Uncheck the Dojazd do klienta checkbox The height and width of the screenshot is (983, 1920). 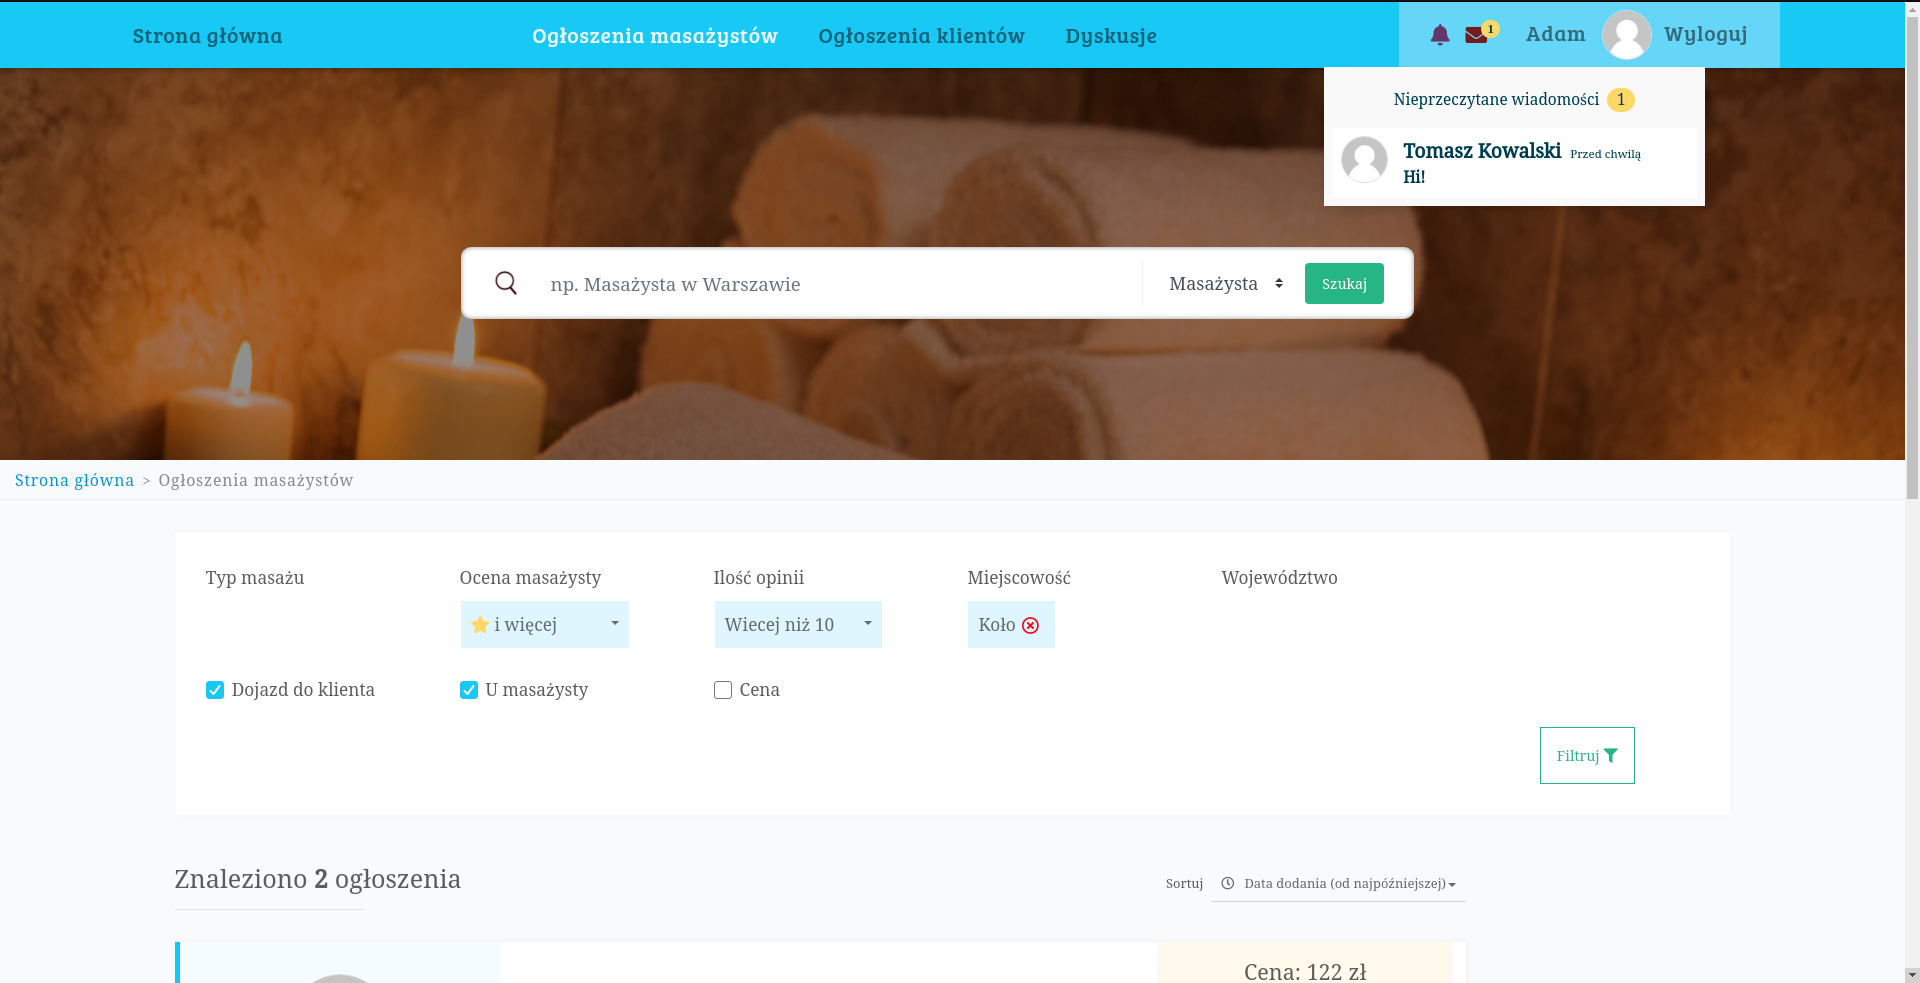[x=215, y=690]
